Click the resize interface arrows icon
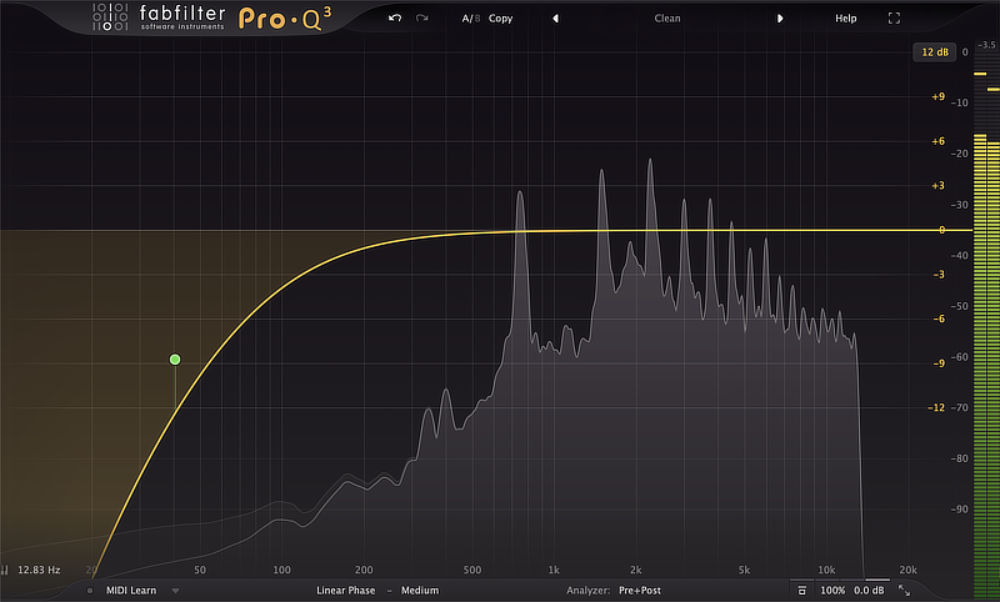The image size is (1000, 602). pyautogui.click(x=904, y=591)
